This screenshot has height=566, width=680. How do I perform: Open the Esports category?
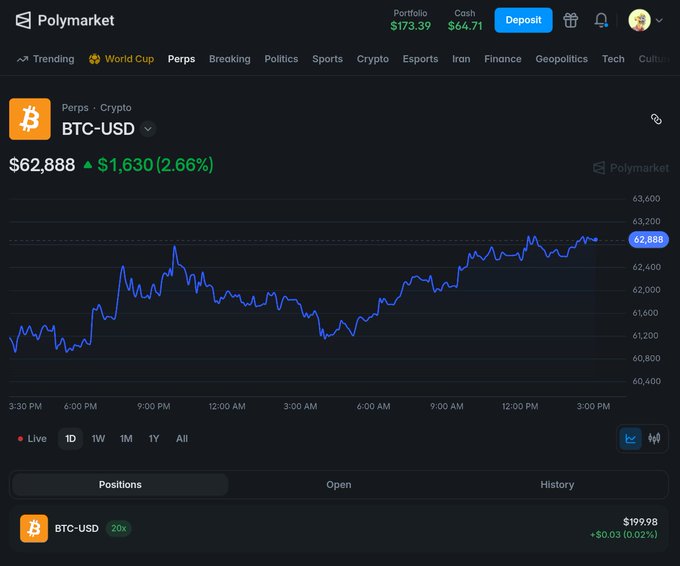click(420, 59)
